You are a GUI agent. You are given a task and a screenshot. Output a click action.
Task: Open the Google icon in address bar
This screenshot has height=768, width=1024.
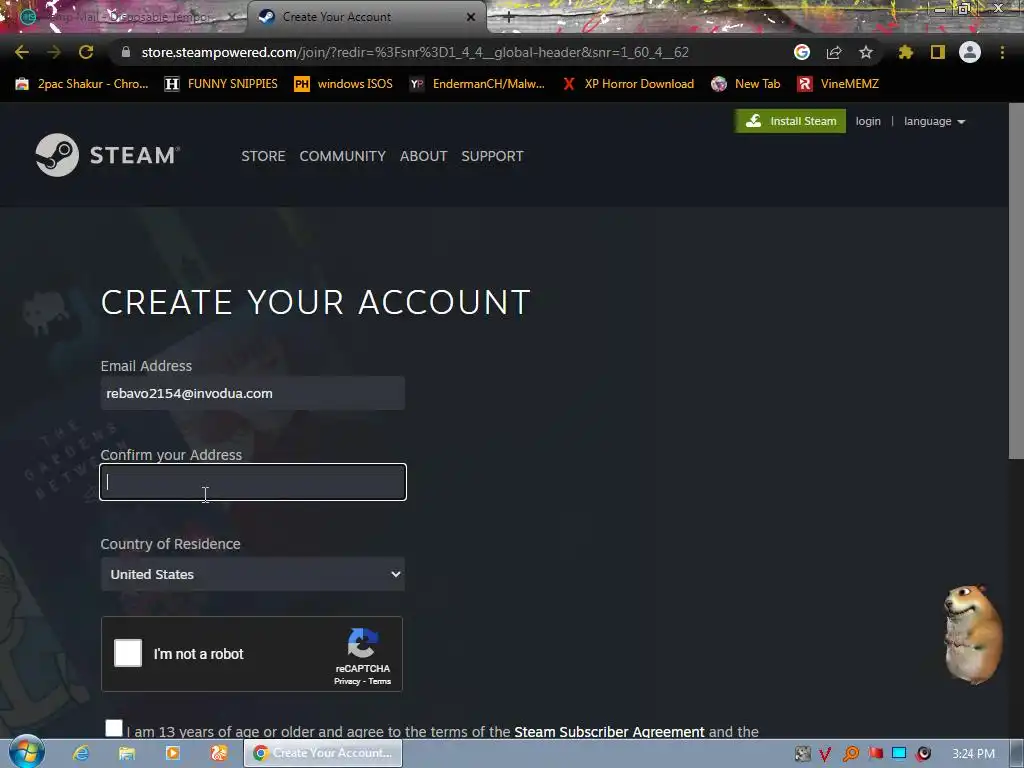802,52
